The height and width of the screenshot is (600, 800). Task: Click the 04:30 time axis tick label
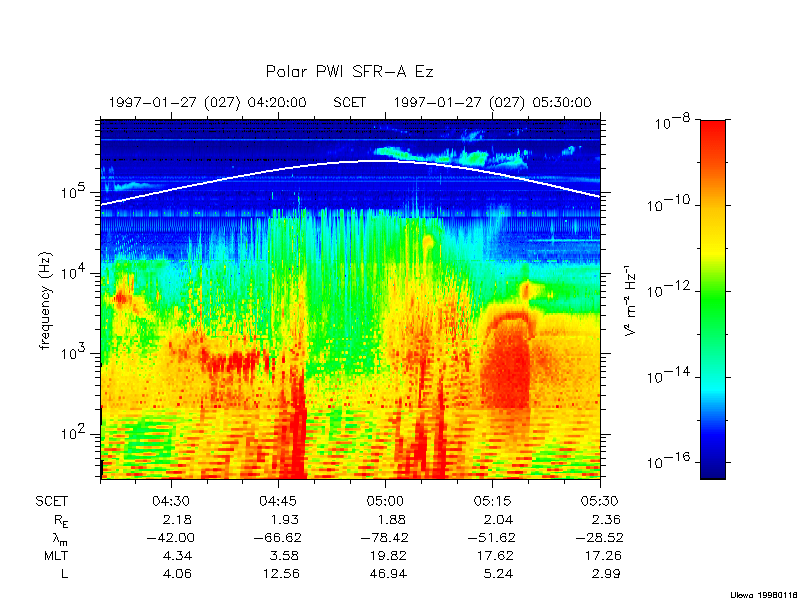(x=171, y=500)
